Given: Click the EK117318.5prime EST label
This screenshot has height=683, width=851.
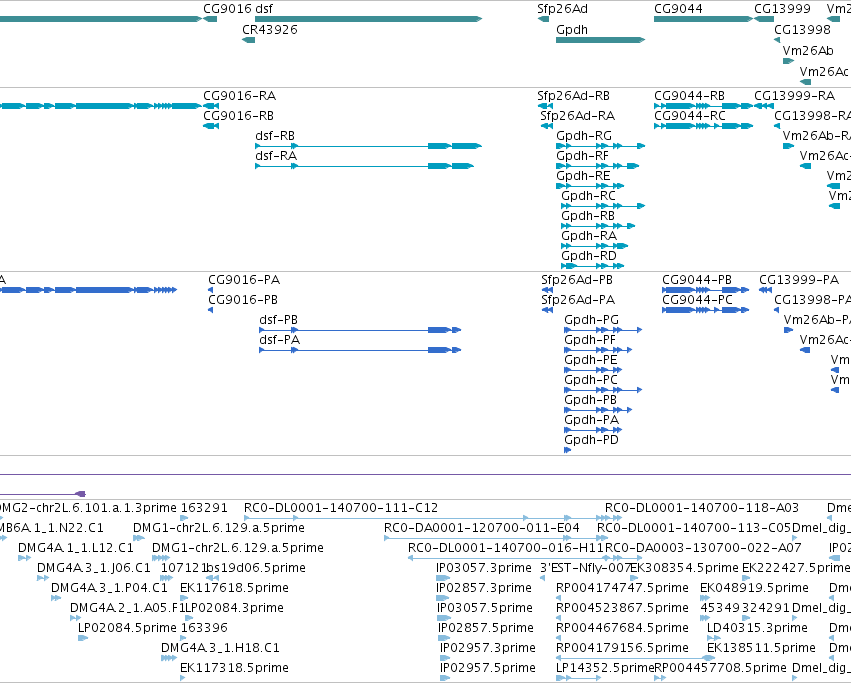Looking at the screenshot, I should 234,668.
